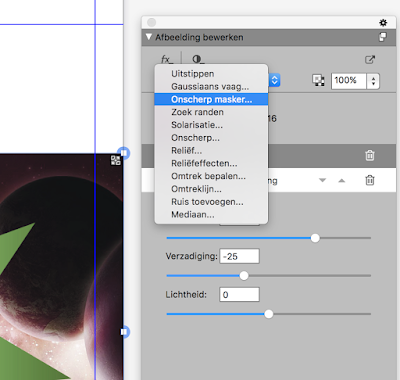The image size is (400, 380).
Task: Click the 100% opacity stepper arrows
Action: [373, 81]
